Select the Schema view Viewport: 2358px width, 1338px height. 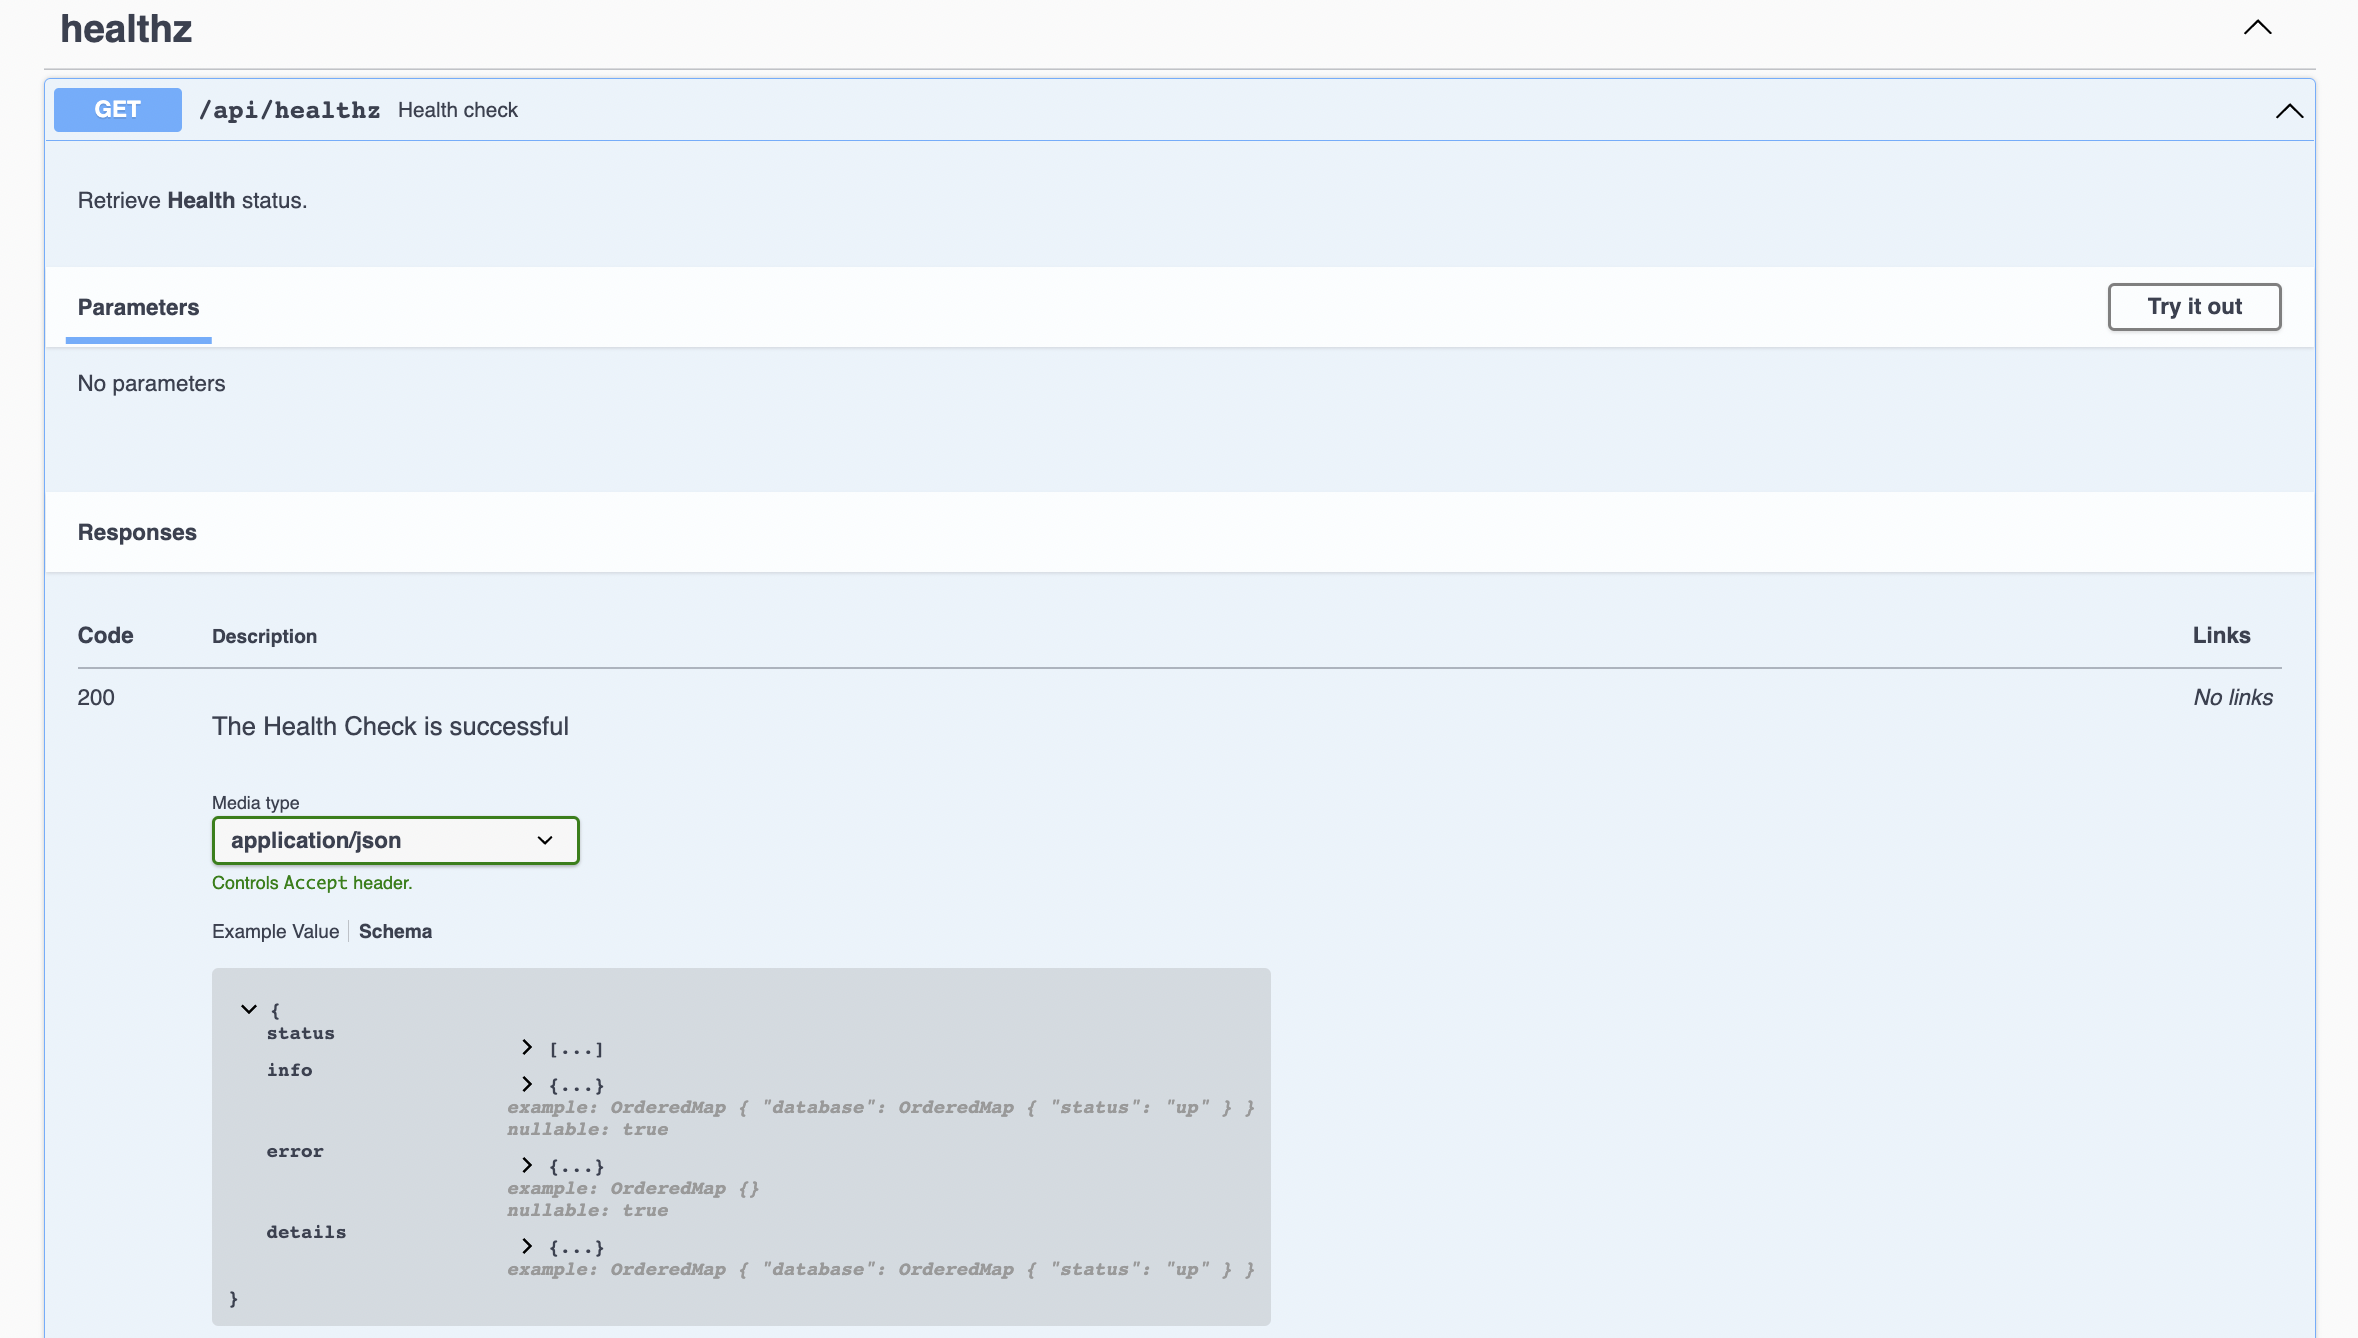(x=395, y=931)
